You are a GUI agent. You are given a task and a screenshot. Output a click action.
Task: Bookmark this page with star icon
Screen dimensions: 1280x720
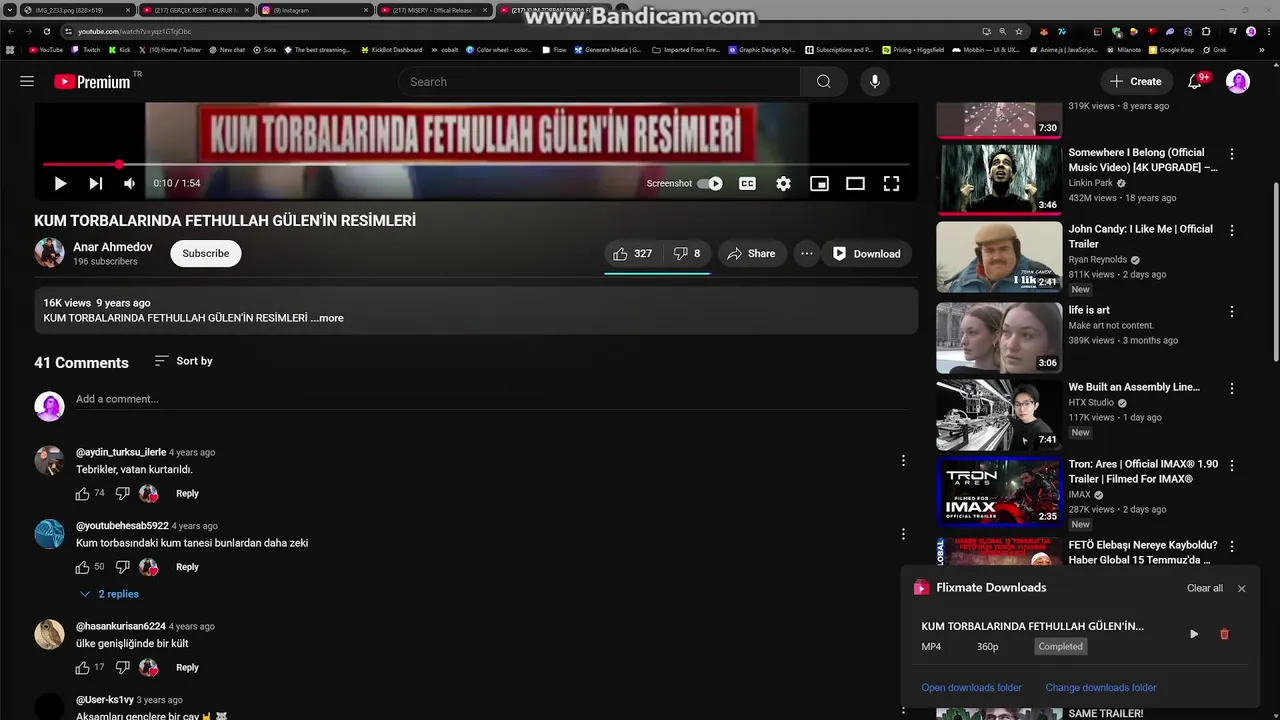(1018, 31)
